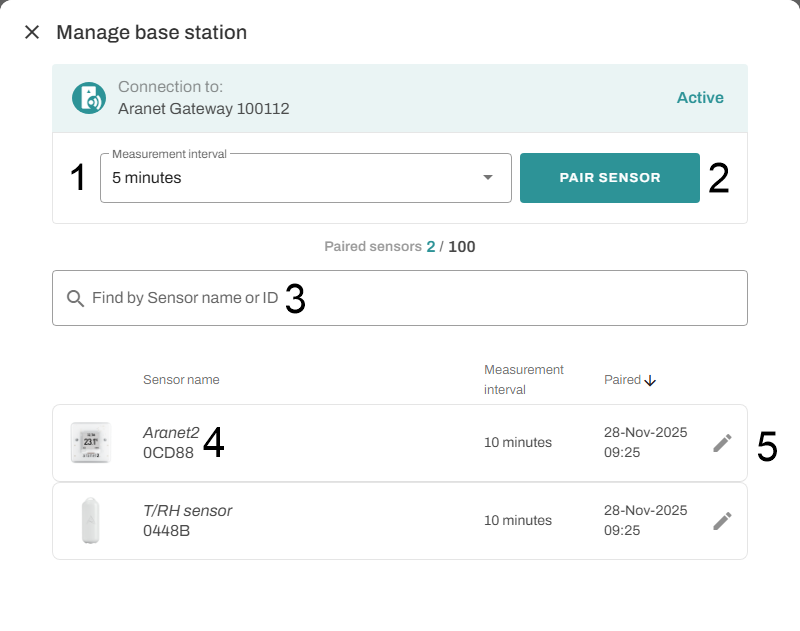Expand the dropdown arrow for 5 minutes
This screenshot has height=631, width=800.
coord(488,178)
